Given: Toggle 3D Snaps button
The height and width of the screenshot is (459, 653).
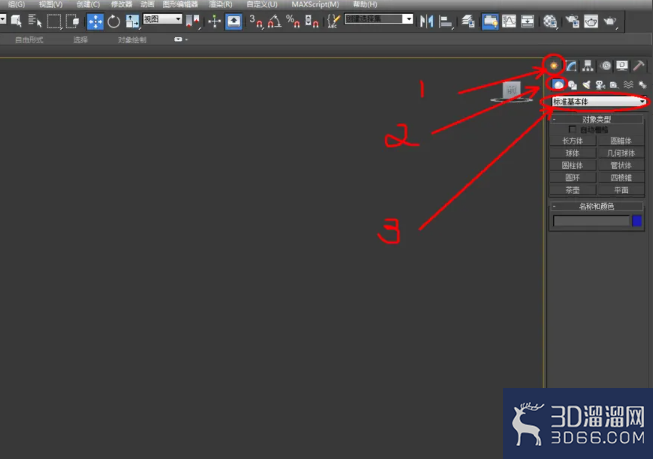Looking at the screenshot, I should click(x=256, y=21).
